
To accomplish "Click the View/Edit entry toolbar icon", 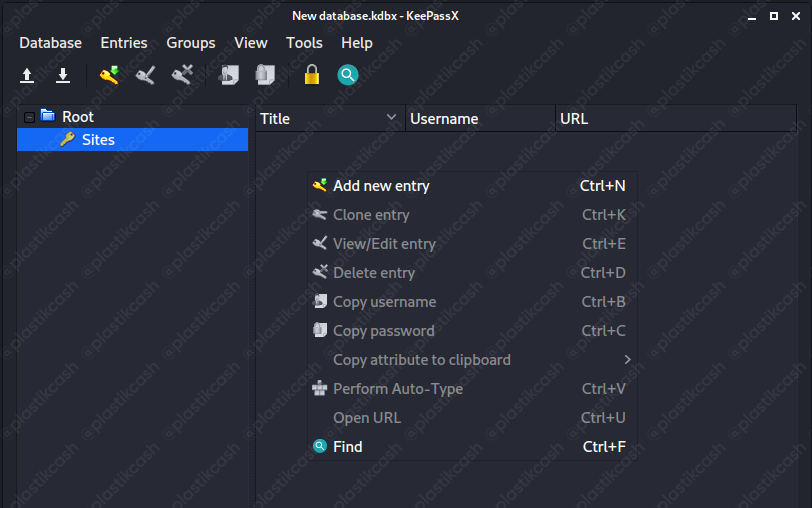I will pyautogui.click(x=146, y=75).
